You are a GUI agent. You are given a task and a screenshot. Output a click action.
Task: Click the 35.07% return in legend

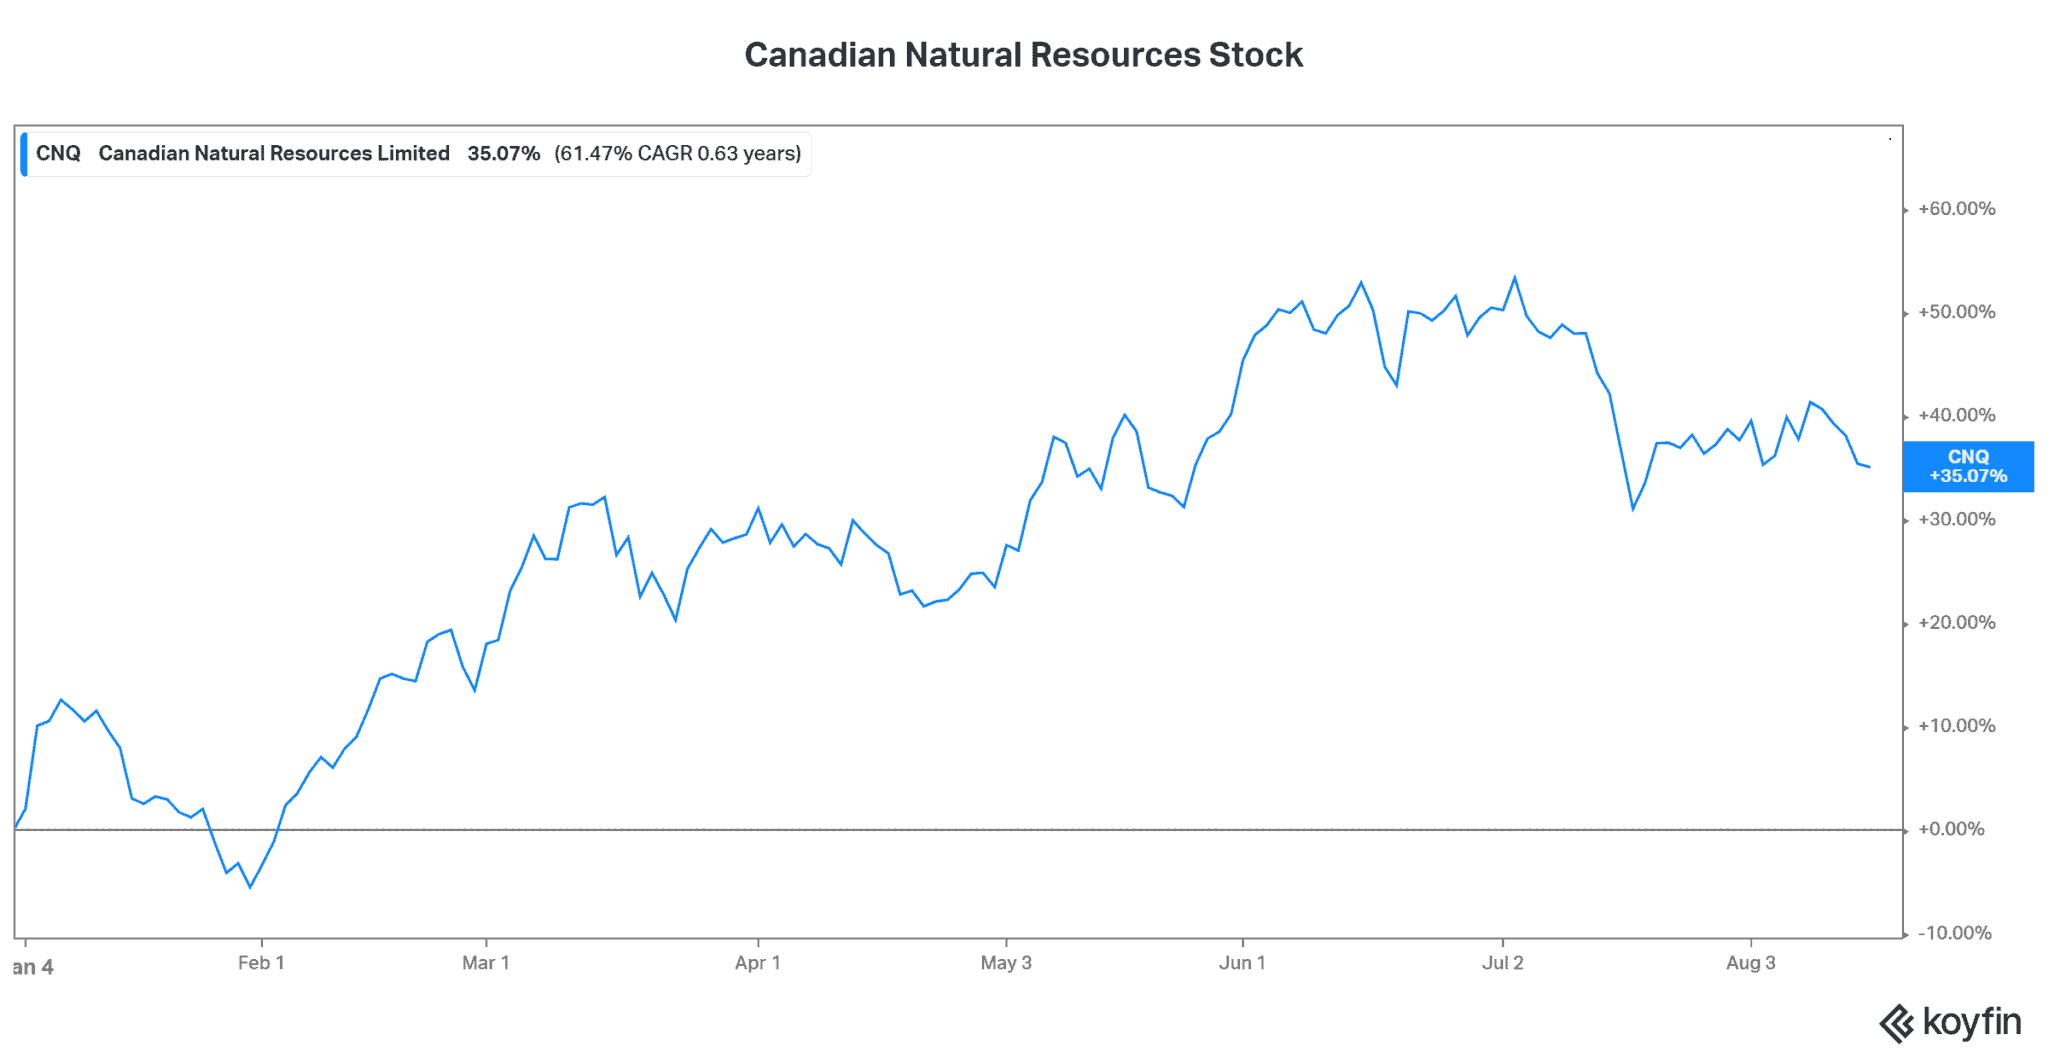[x=503, y=154]
